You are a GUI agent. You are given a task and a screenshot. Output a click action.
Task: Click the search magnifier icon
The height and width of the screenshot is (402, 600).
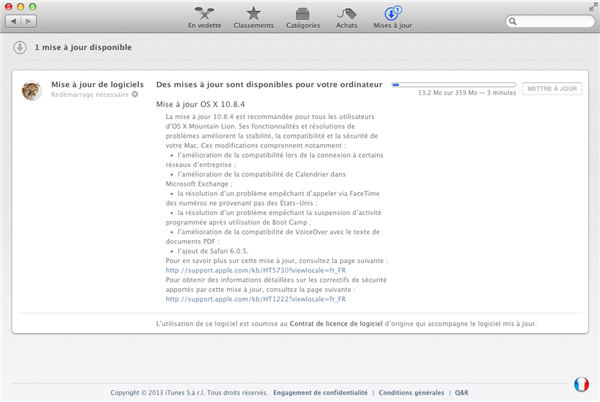[513, 21]
